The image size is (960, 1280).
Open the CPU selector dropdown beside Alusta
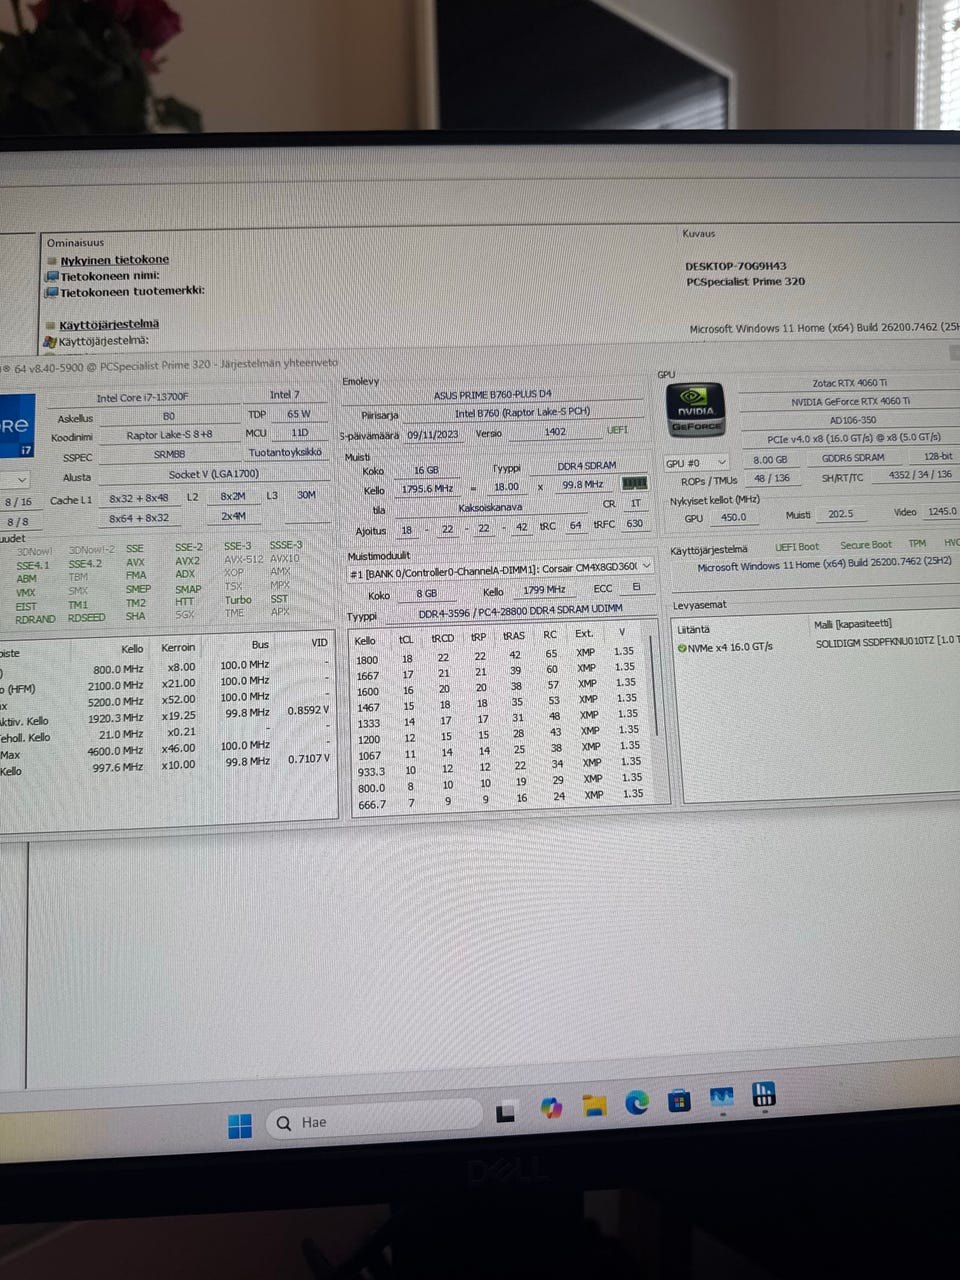click(x=16, y=479)
